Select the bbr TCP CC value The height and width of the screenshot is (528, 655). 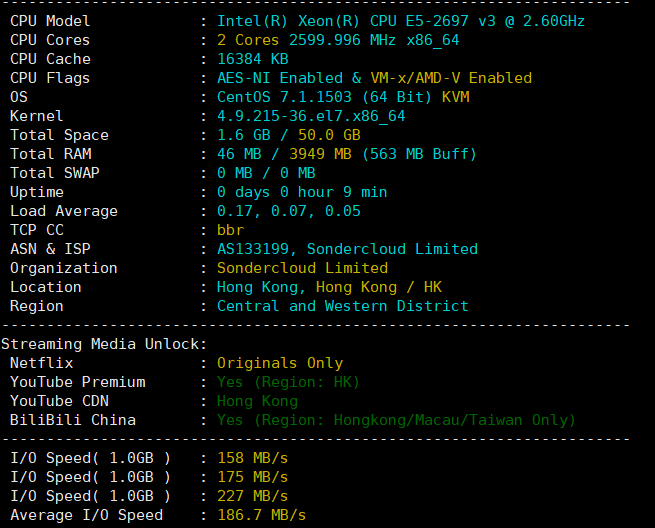(231, 230)
